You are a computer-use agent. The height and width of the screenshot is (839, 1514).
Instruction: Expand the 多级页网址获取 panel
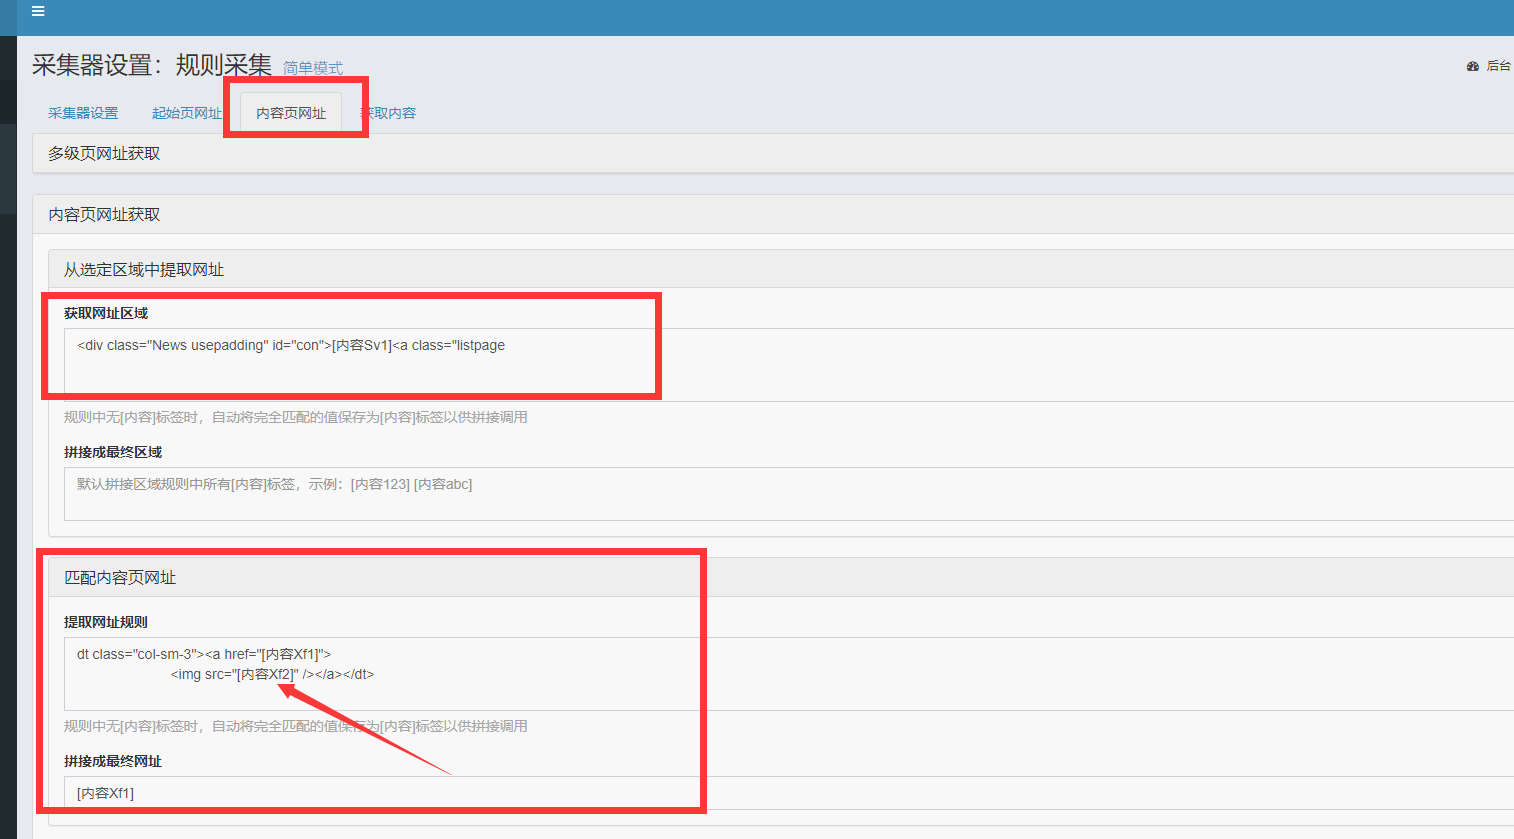(x=104, y=153)
